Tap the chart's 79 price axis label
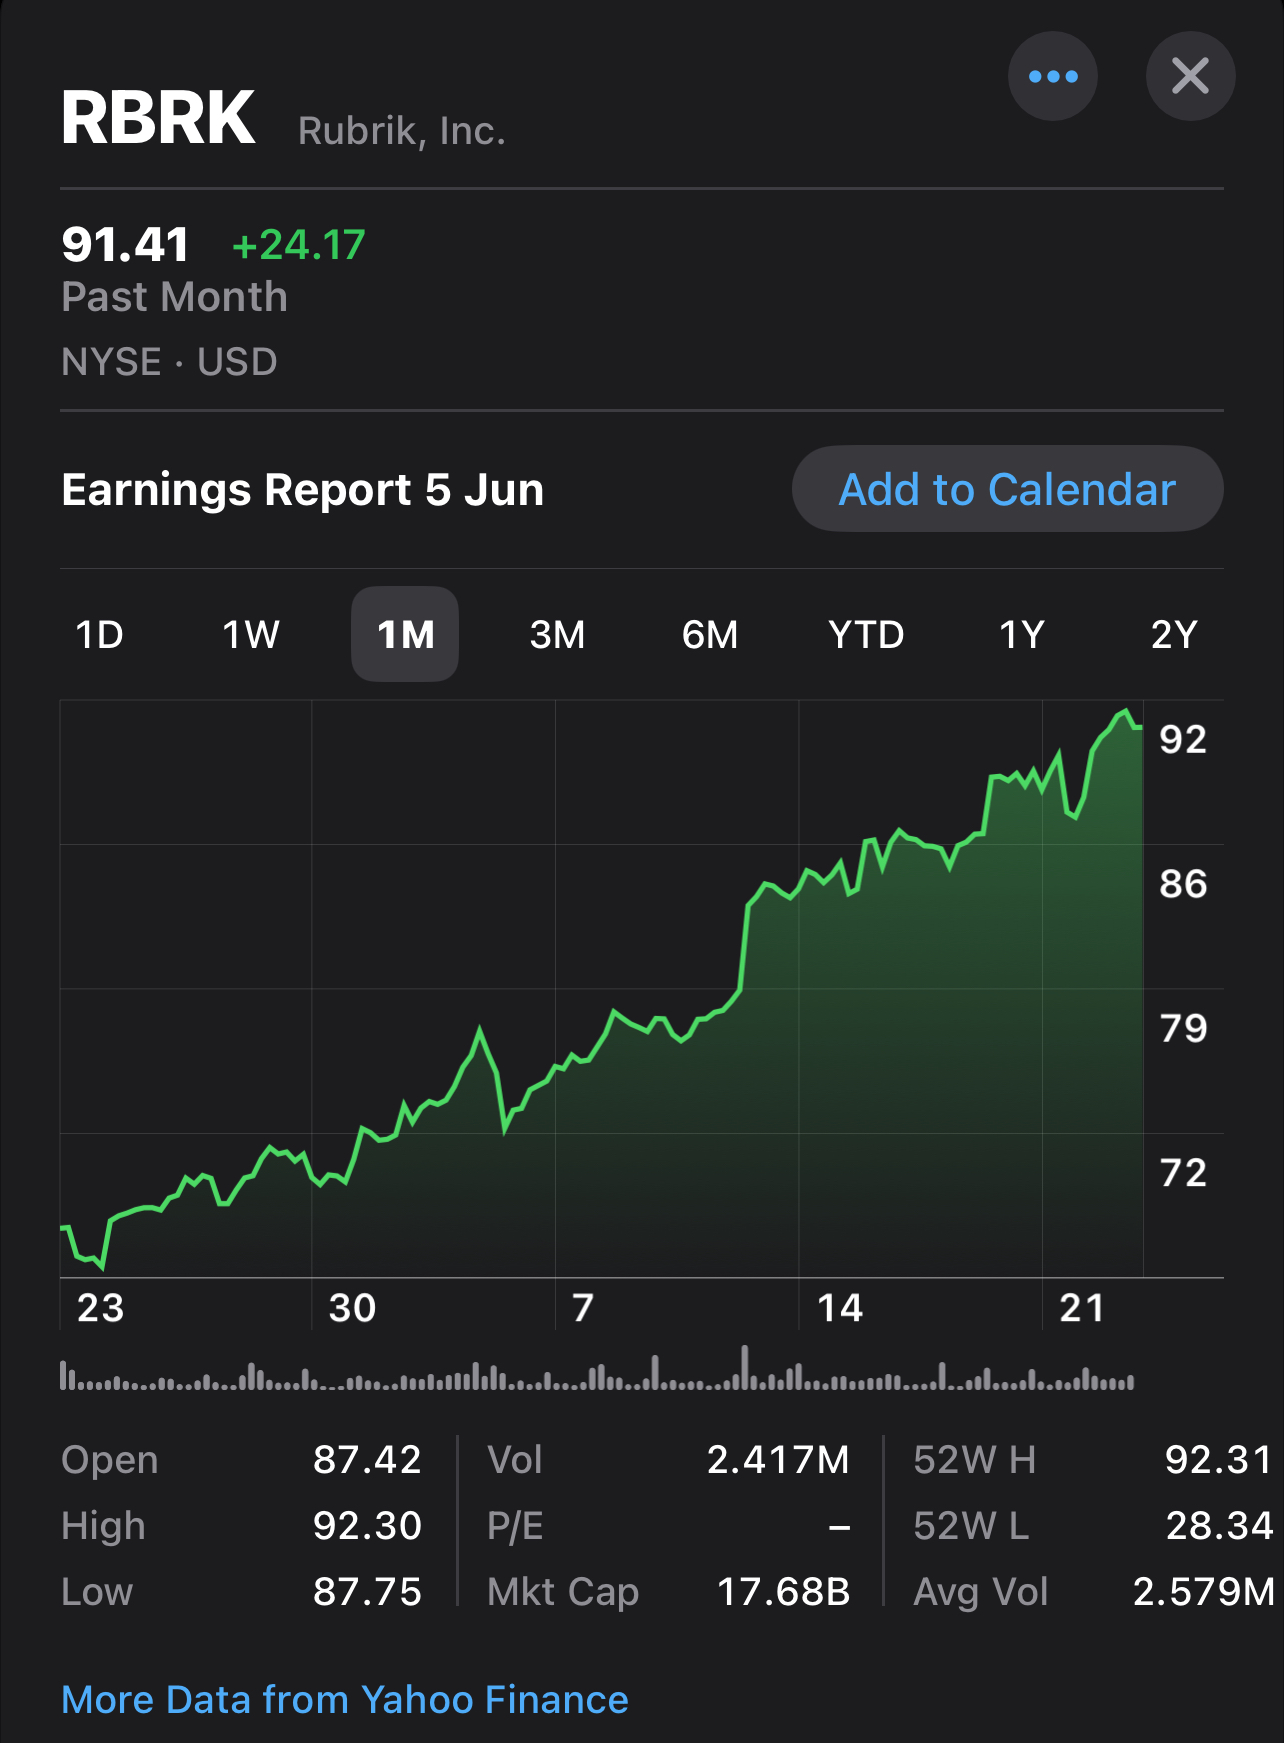This screenshot has width=1284, height=1743. click(1183, 1028)
